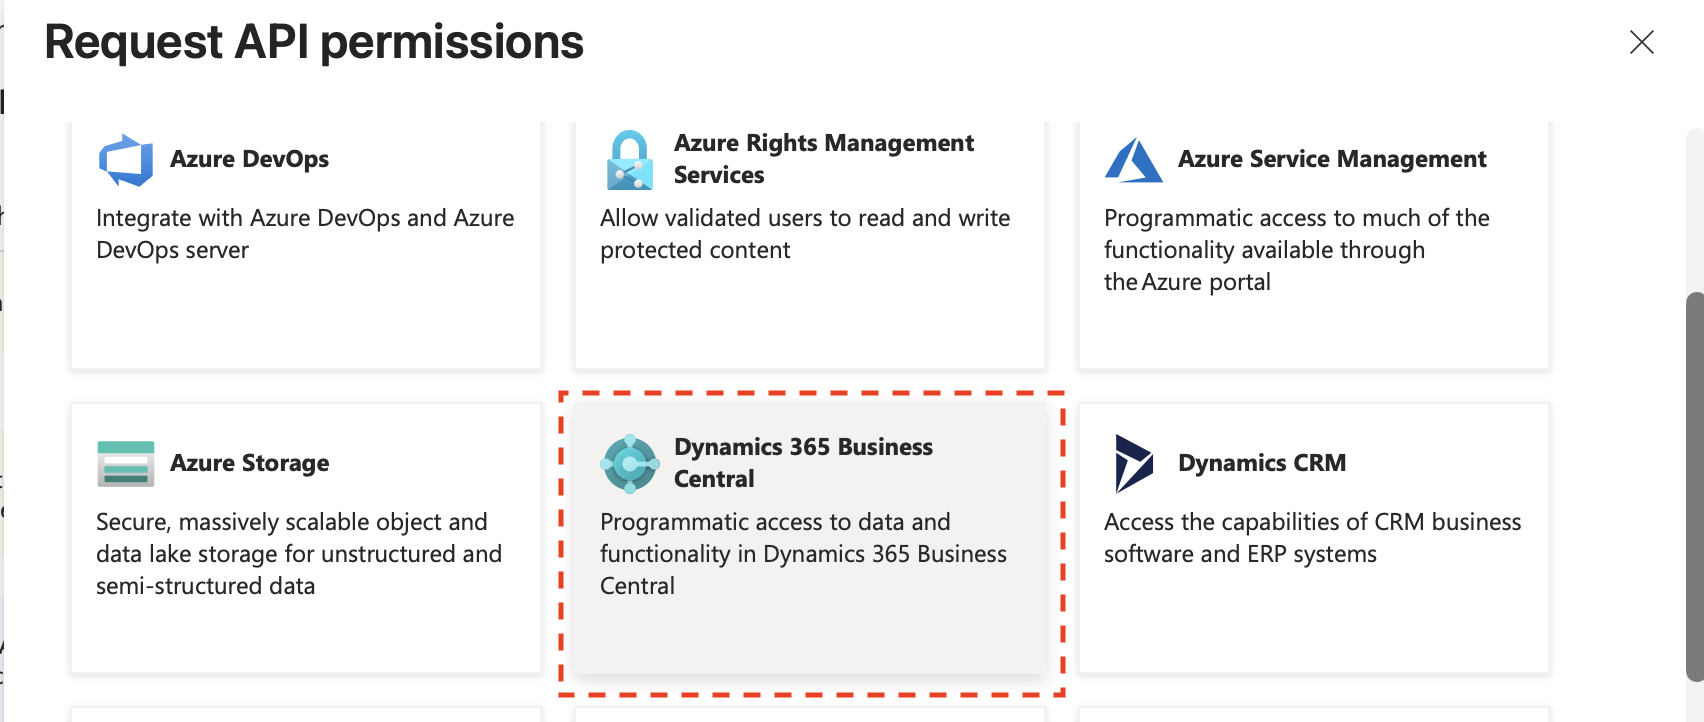Click Dynamics 365 Business Central description
1704x722 pixels.
click(803, 554)
